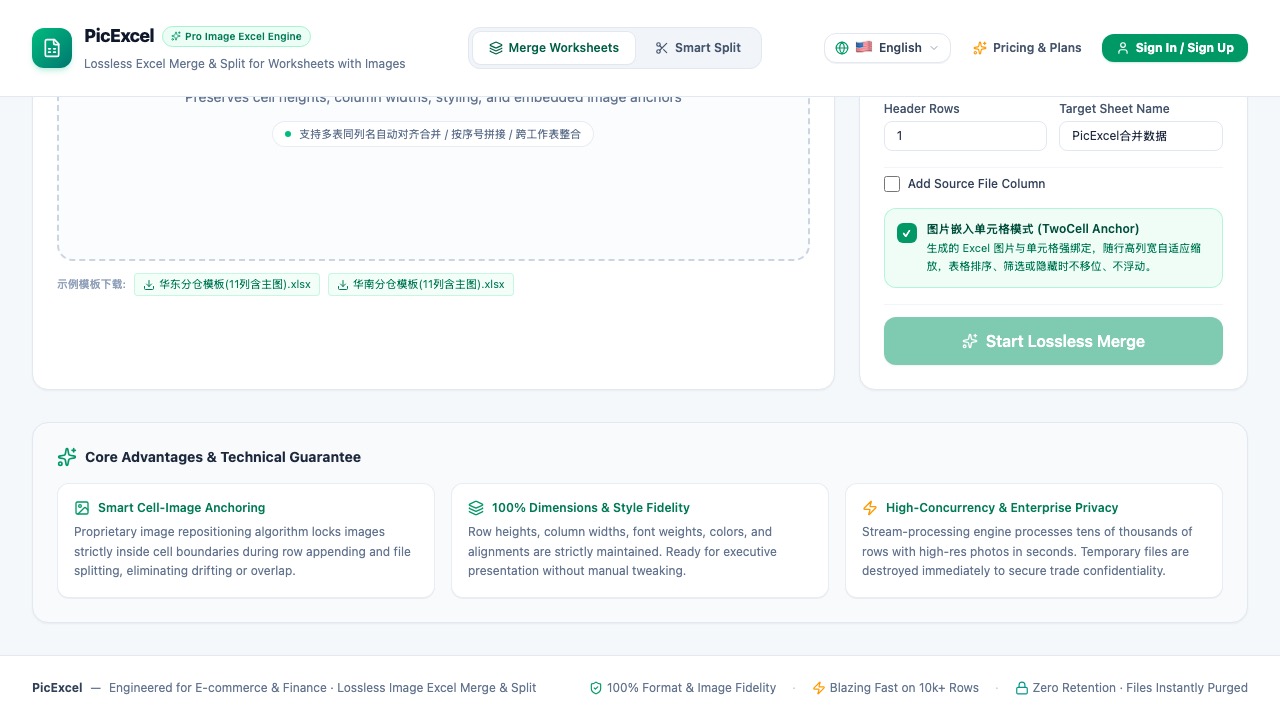1280x720 pixels.
Task: Click the US flag icon
Action: tap(864, 47)
